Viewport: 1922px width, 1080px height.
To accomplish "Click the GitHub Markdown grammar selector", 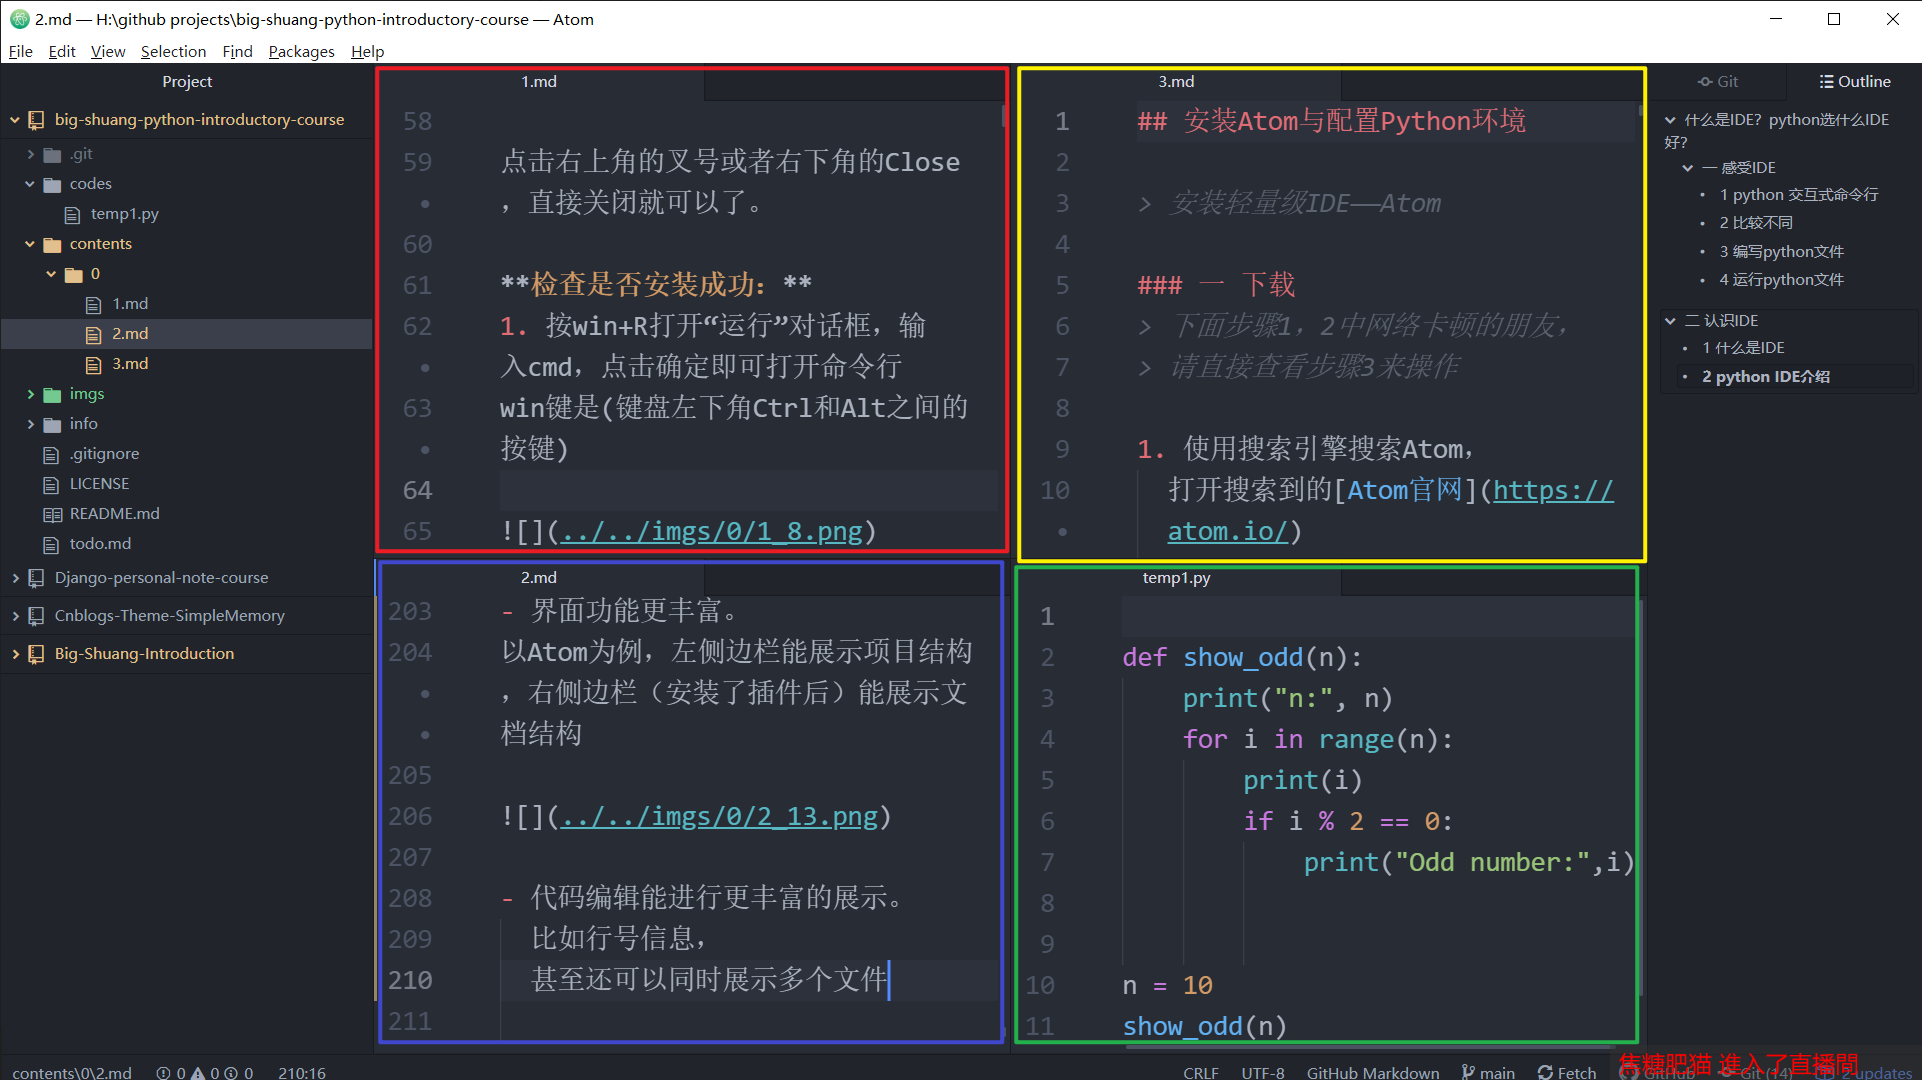I will [1372, 1072].
